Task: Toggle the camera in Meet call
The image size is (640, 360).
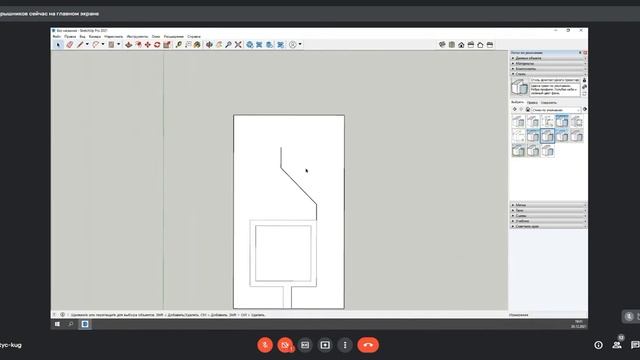Action: pyautogui.click(x=285, y=345)
